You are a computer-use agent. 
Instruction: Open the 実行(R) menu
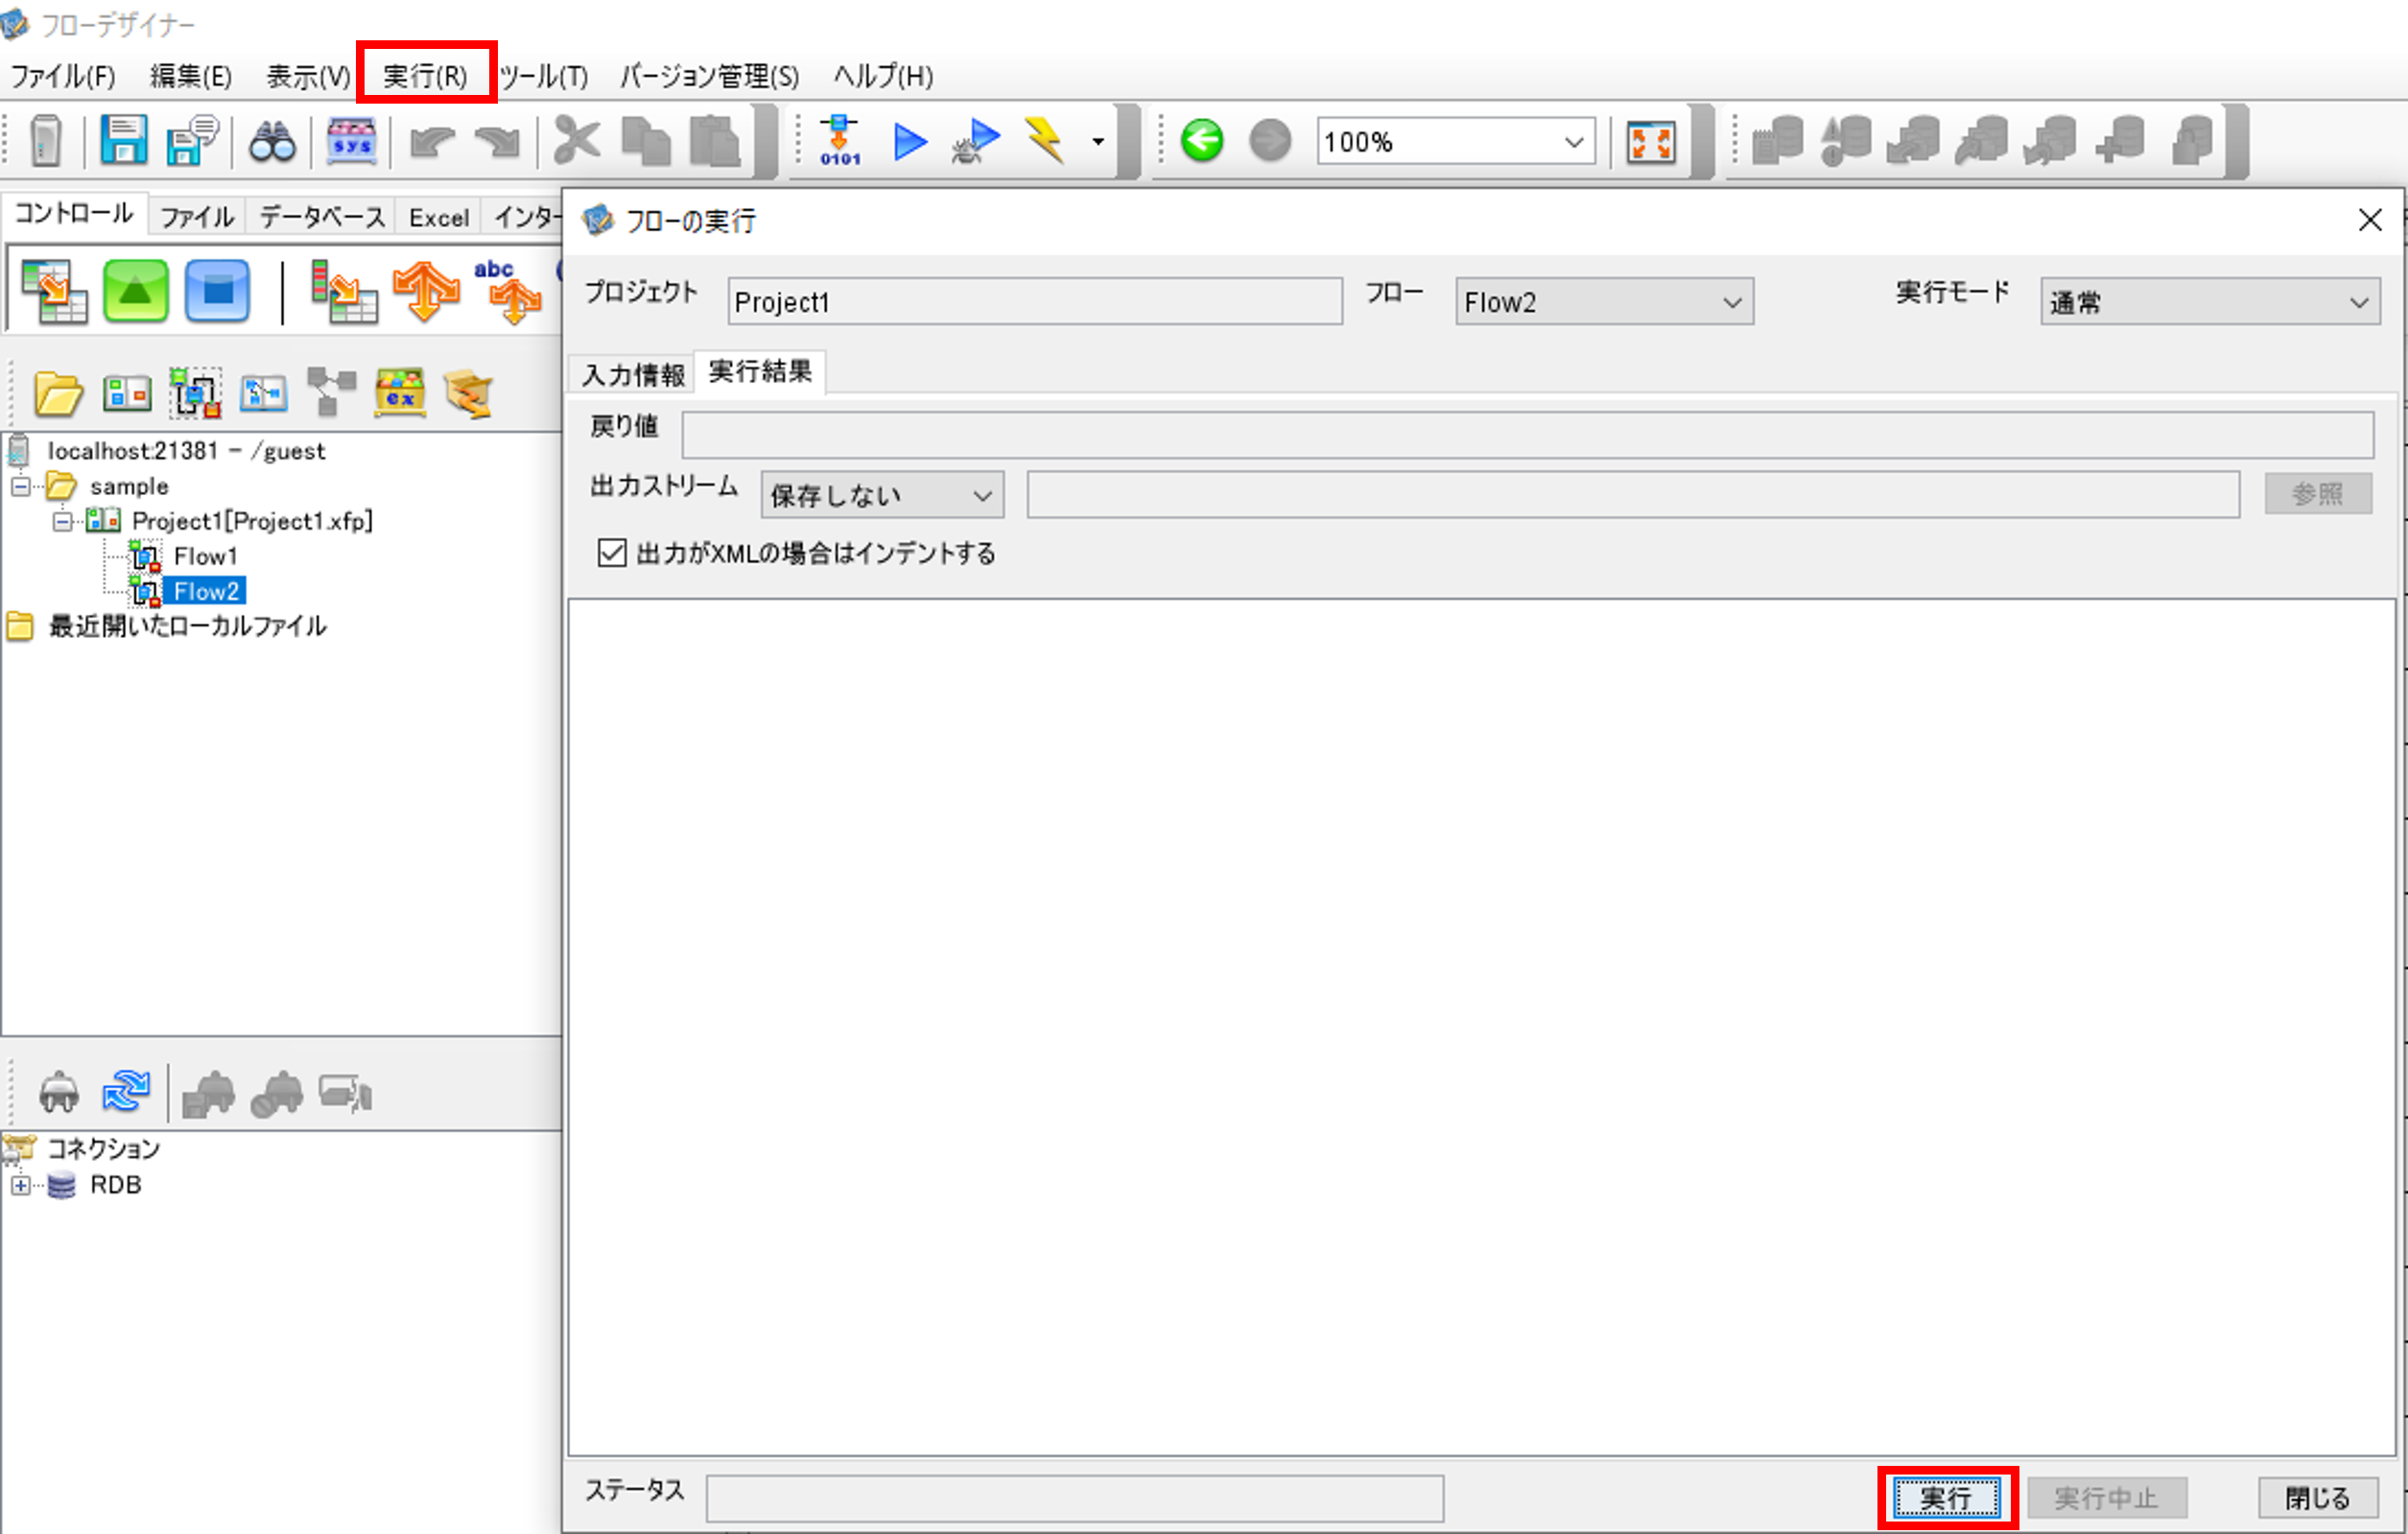point(426,75)
